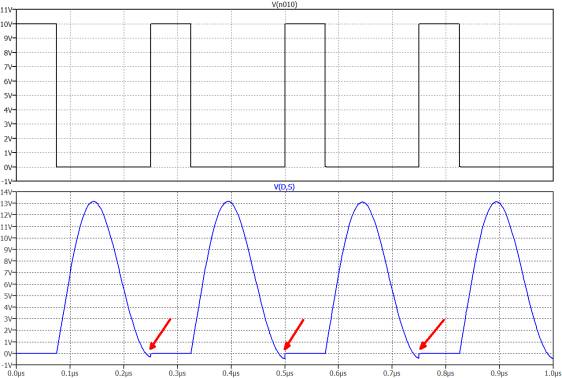
Task: Click the 0.5µs time axis label
Action: [x=285, y=373]
